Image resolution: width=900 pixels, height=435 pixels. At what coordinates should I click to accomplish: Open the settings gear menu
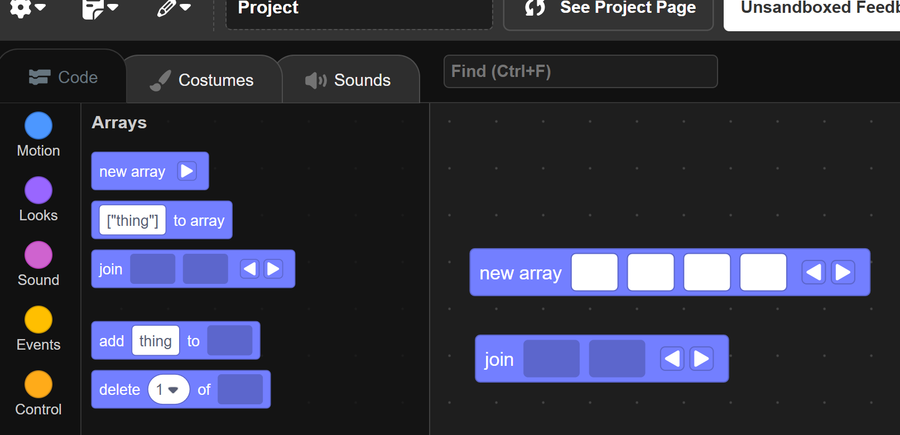(26, 8)
